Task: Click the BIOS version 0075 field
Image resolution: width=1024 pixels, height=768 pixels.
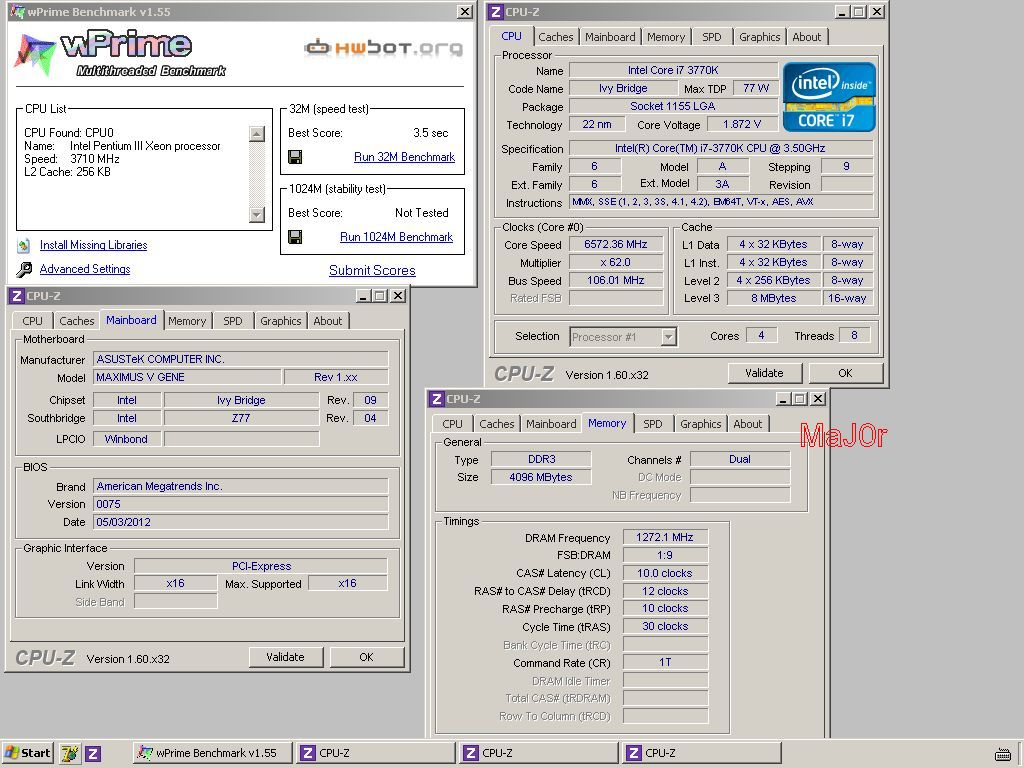Action: tap(241, 504)
